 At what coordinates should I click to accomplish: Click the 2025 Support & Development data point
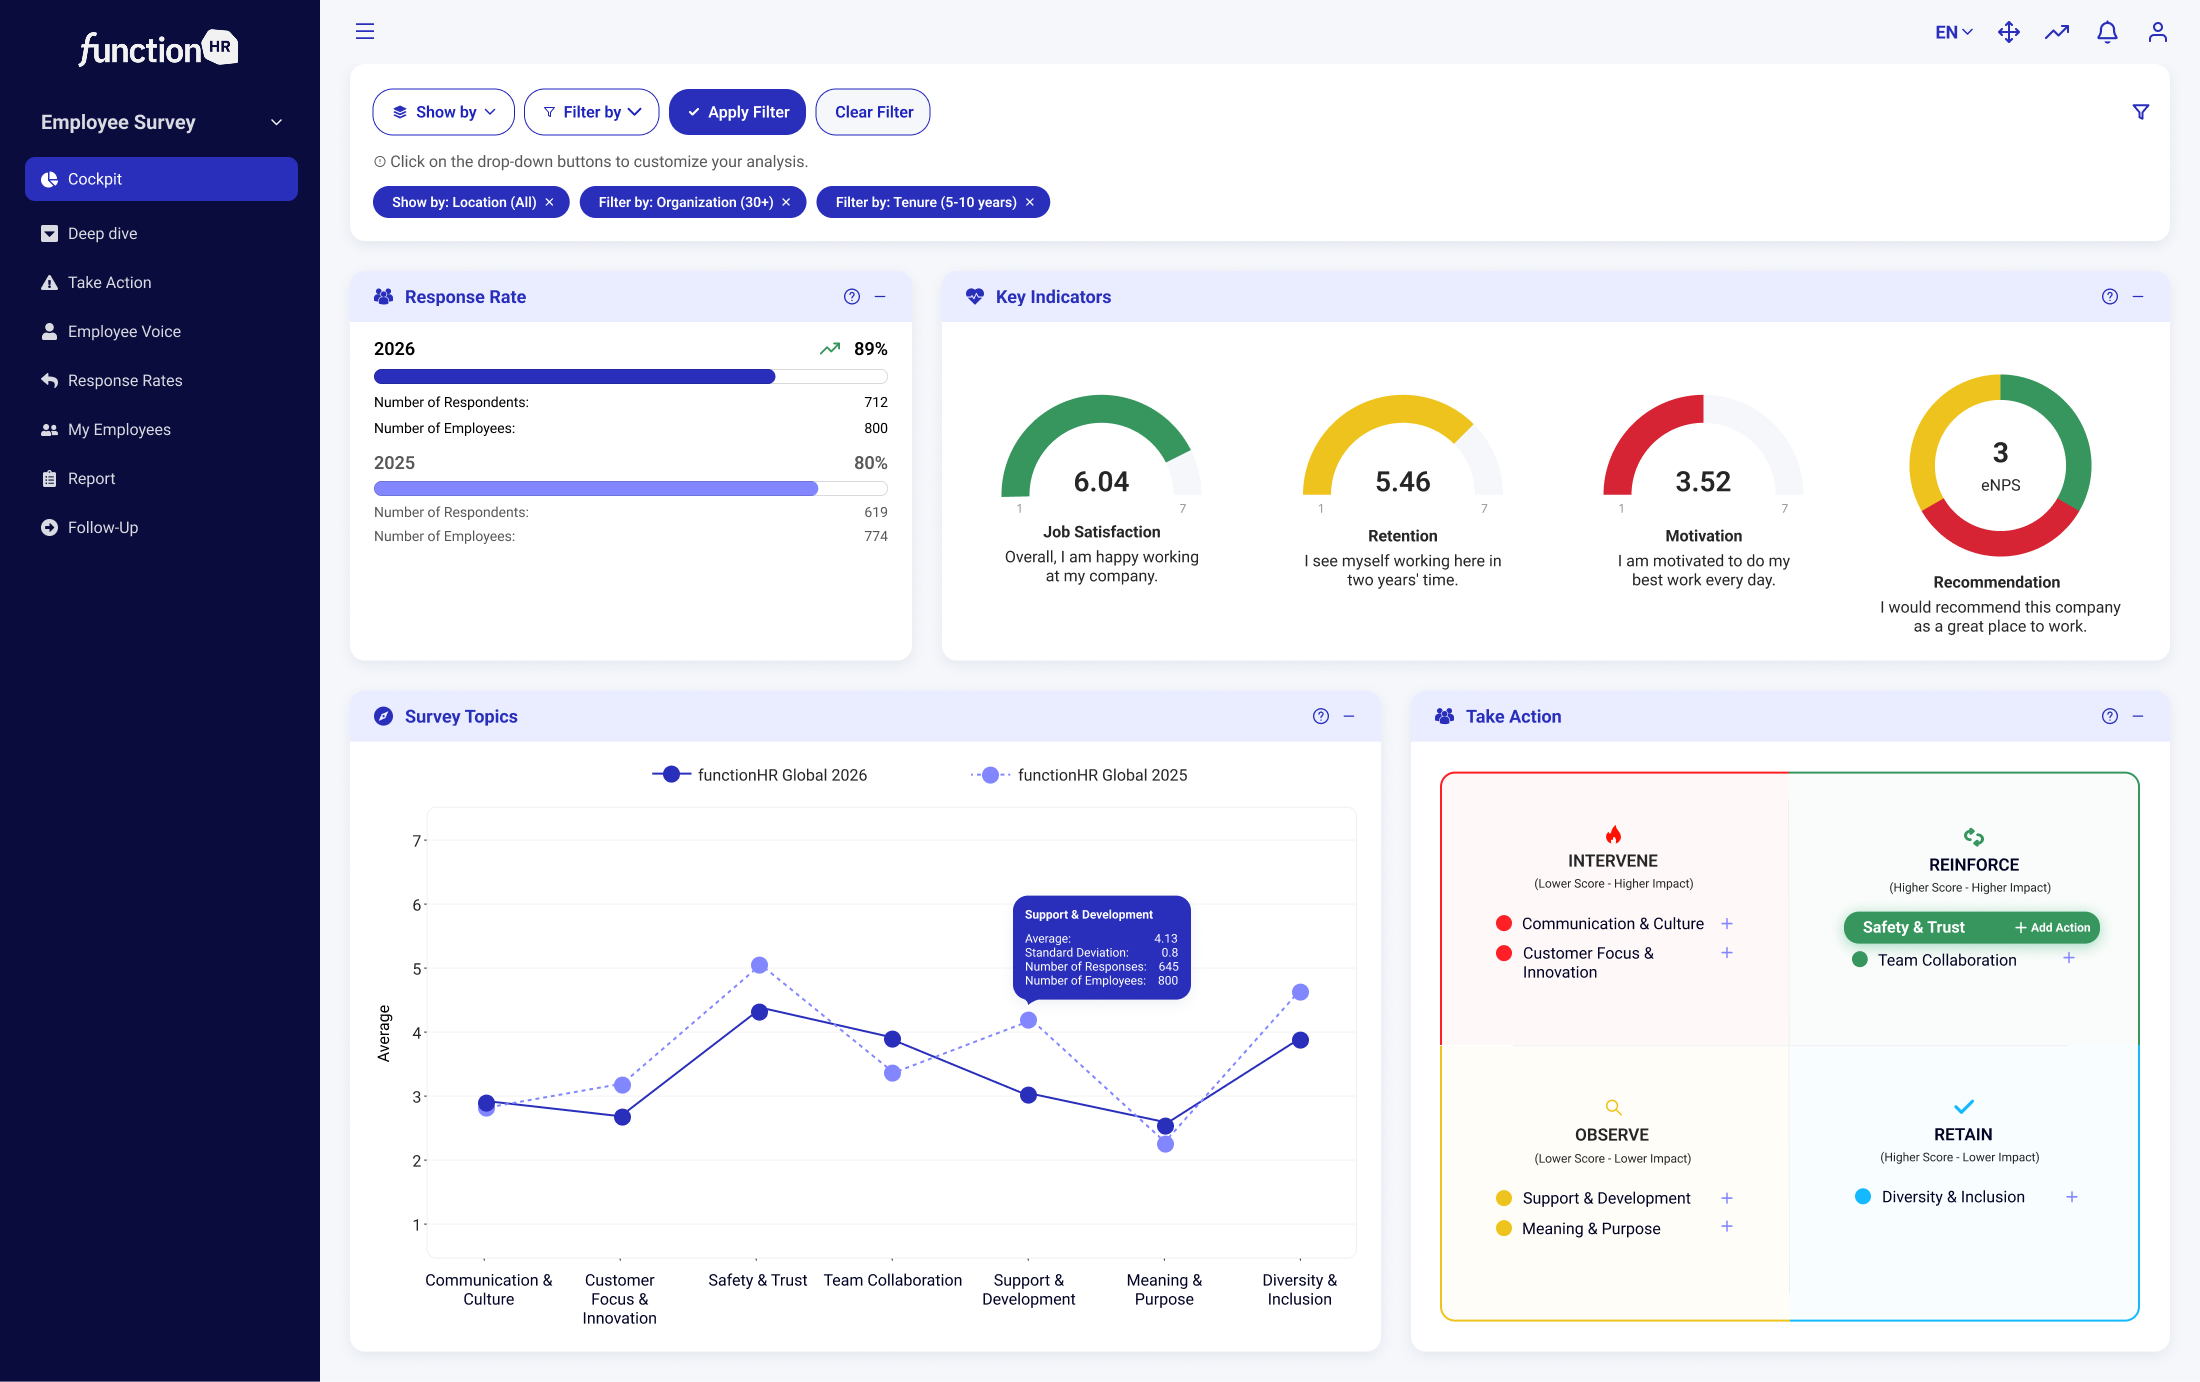(1028, 1020)
